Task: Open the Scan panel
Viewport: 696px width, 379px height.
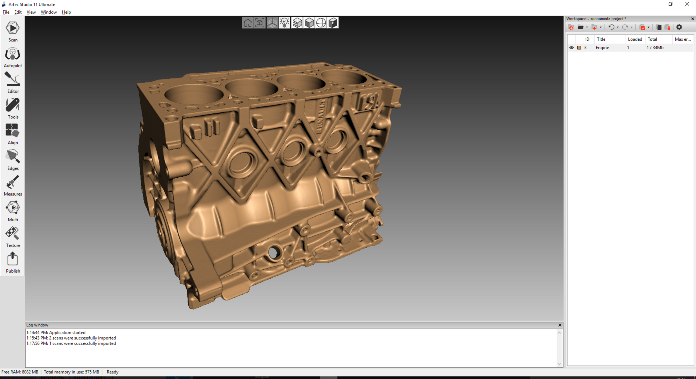Action: (12, 31)
